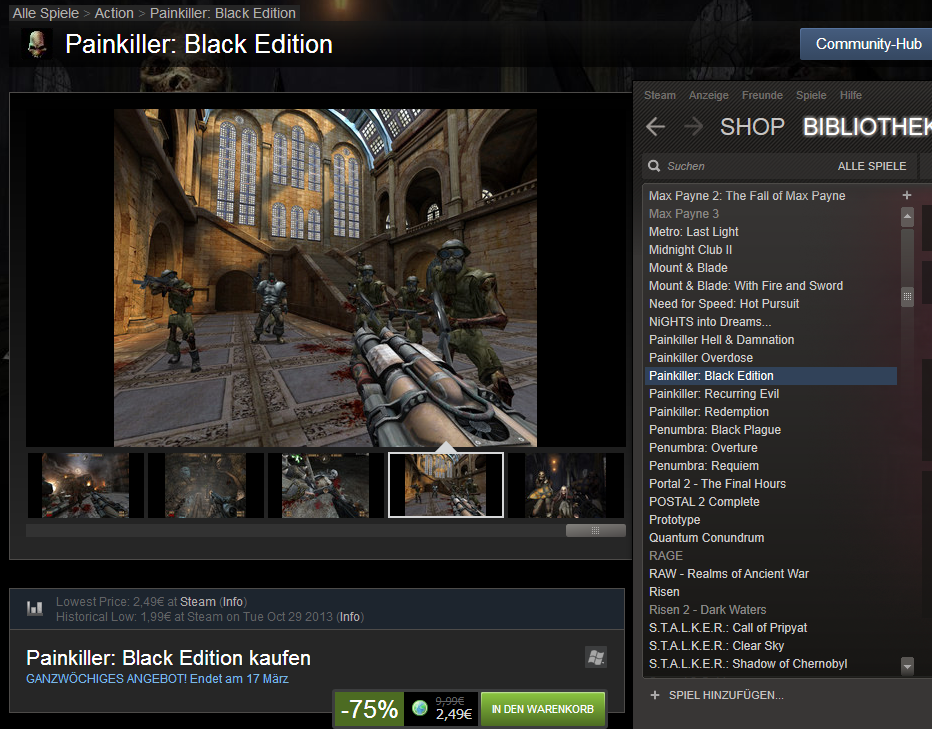
Task: Select Penumbra: Overture in library
Action: pyautogui.click(x=703, y=448)
